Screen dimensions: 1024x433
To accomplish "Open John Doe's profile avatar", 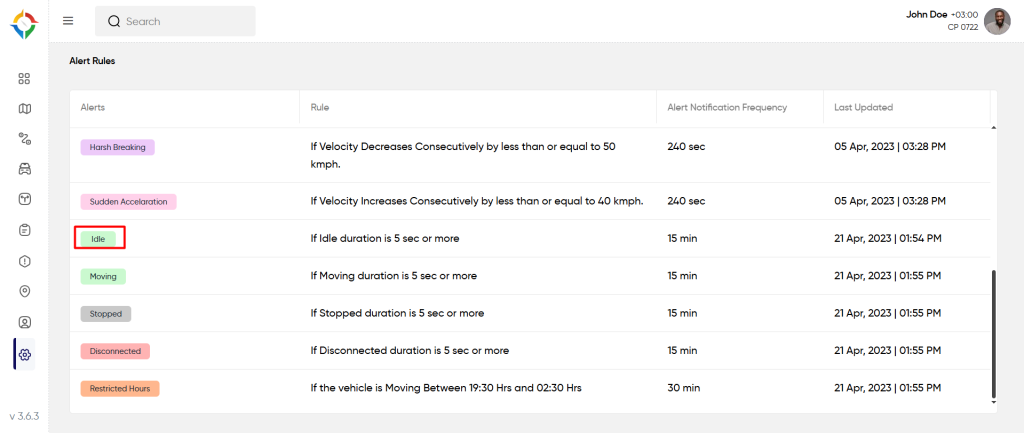I will tap(997, 21).
